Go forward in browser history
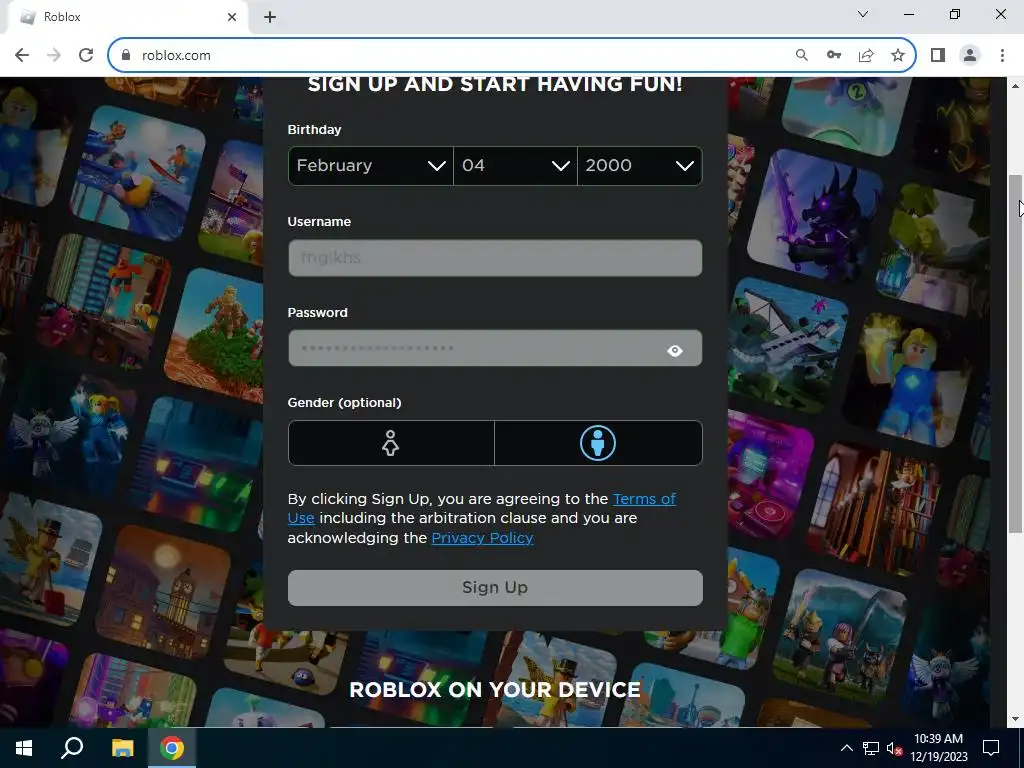This screenshot has height=768, width=1024. coord(54,56)
